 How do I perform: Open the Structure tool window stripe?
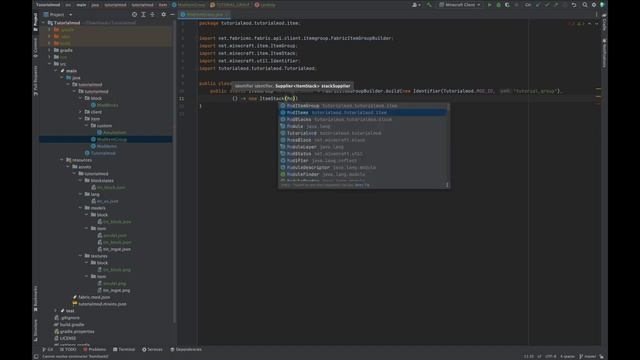(x=36, y=330)
